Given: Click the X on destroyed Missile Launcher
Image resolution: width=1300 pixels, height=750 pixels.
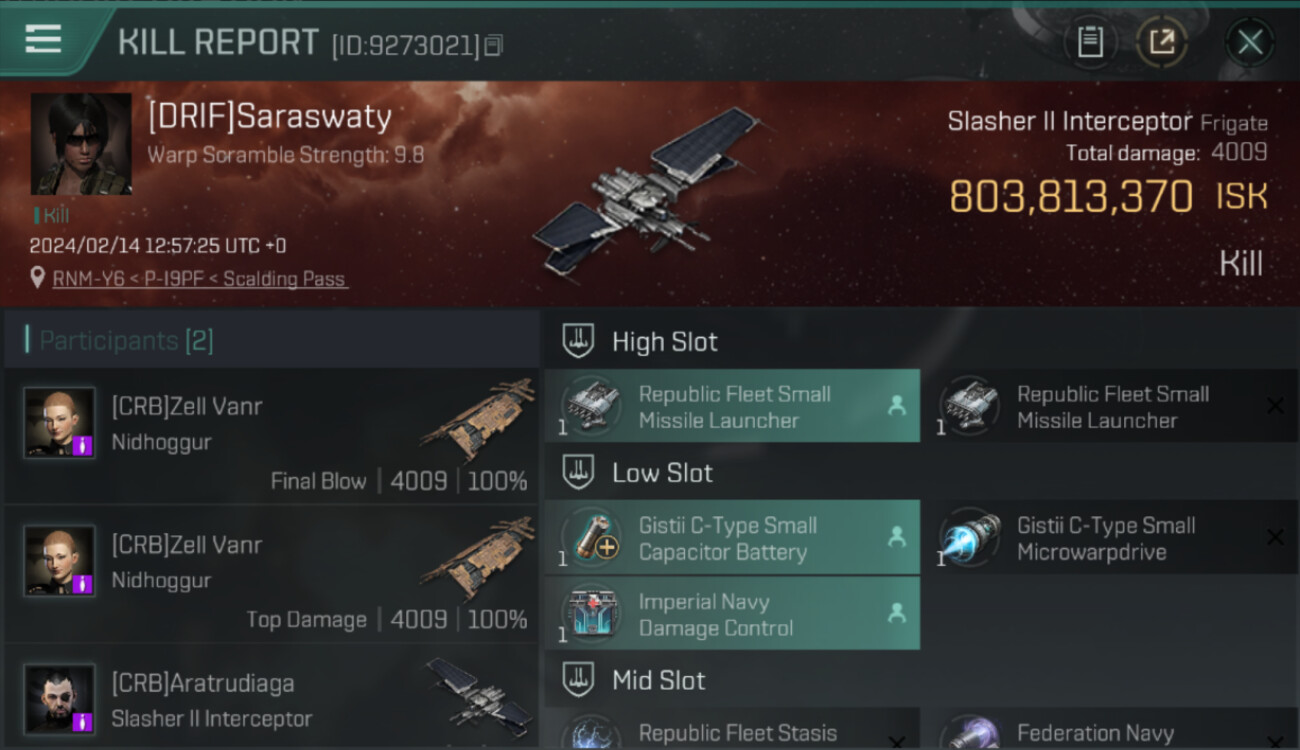Looking at the screenshot, I should (1275, 406).
